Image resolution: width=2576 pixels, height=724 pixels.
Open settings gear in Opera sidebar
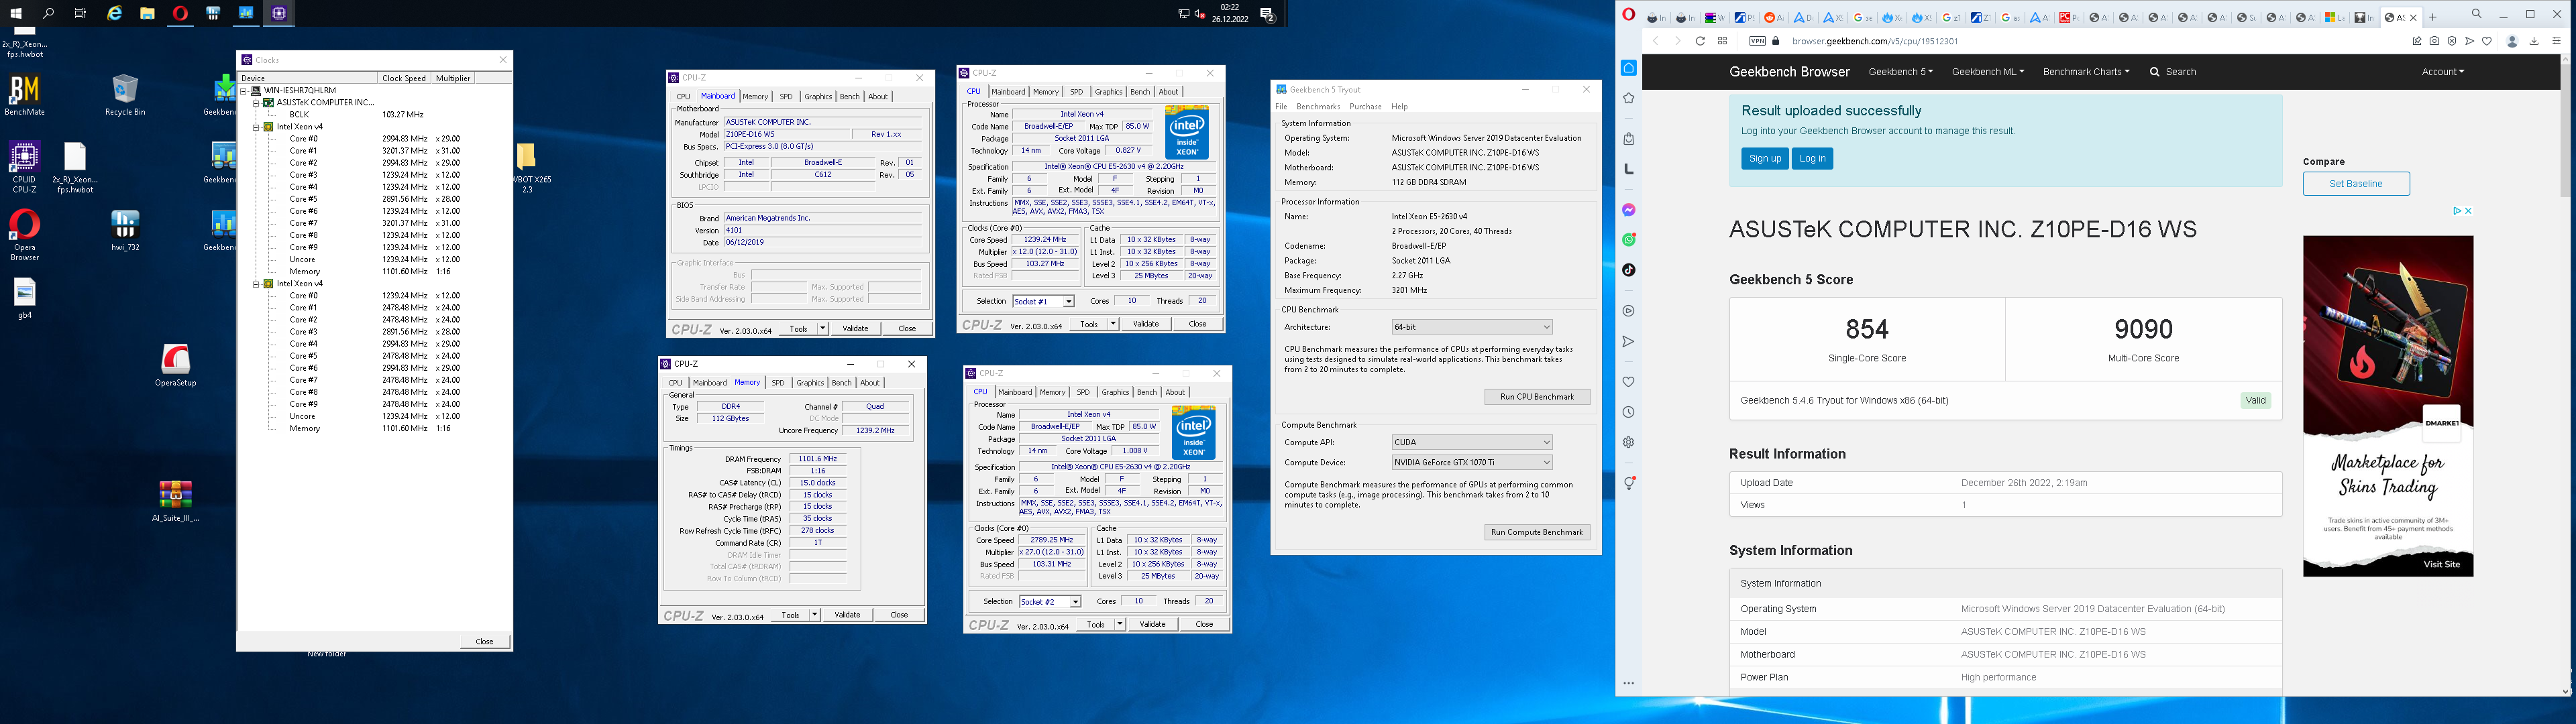[1628, 442]
